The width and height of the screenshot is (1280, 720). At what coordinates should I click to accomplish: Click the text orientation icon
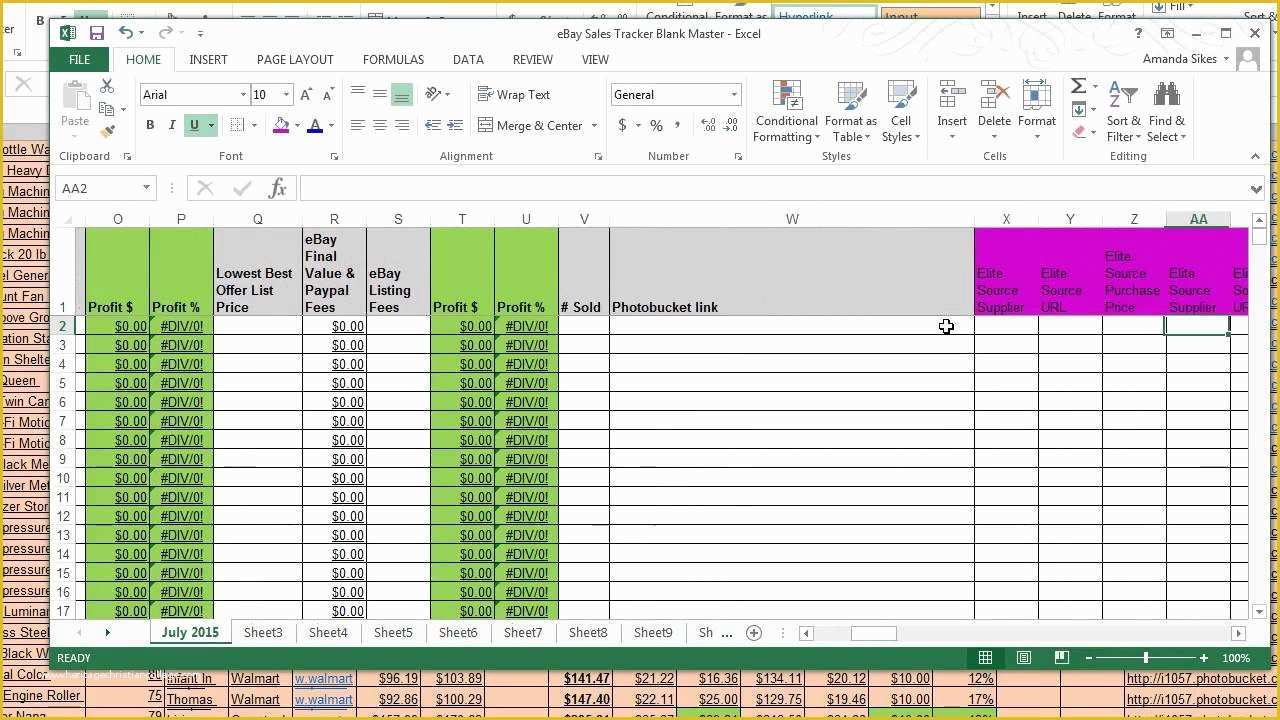[x=433, y=94]
